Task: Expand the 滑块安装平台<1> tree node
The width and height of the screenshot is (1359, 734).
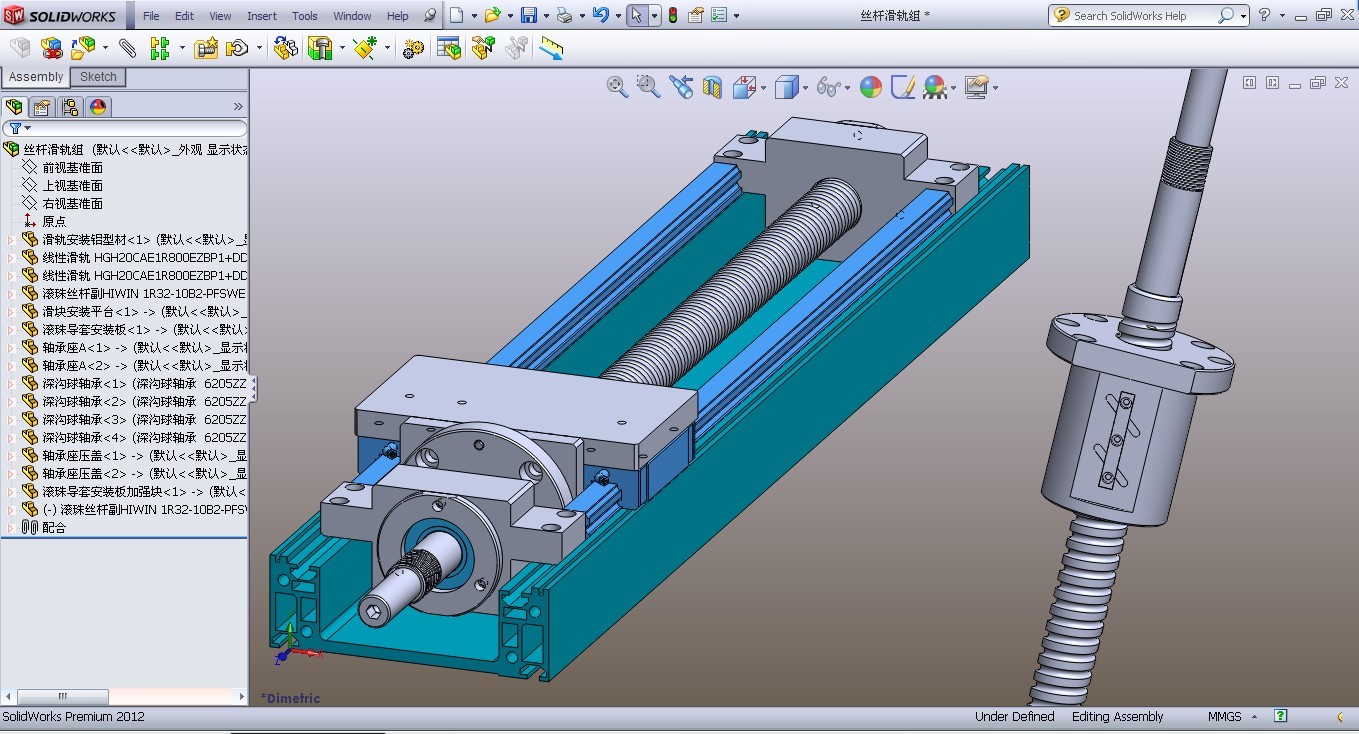Action: click(11, 312)
